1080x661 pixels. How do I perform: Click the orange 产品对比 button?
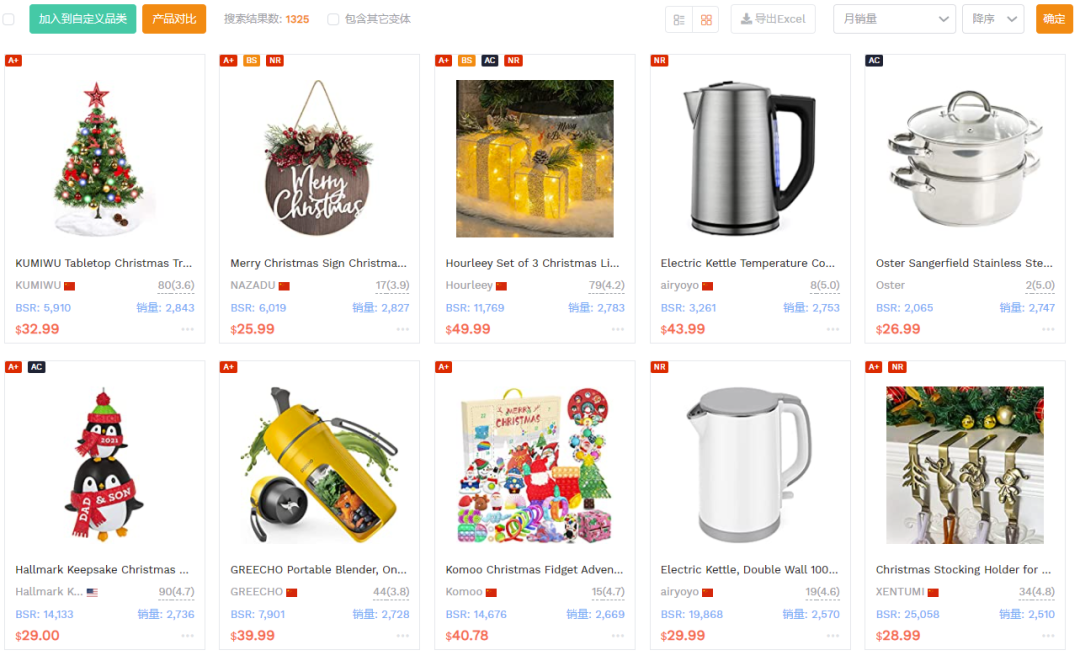pos(174,19)
